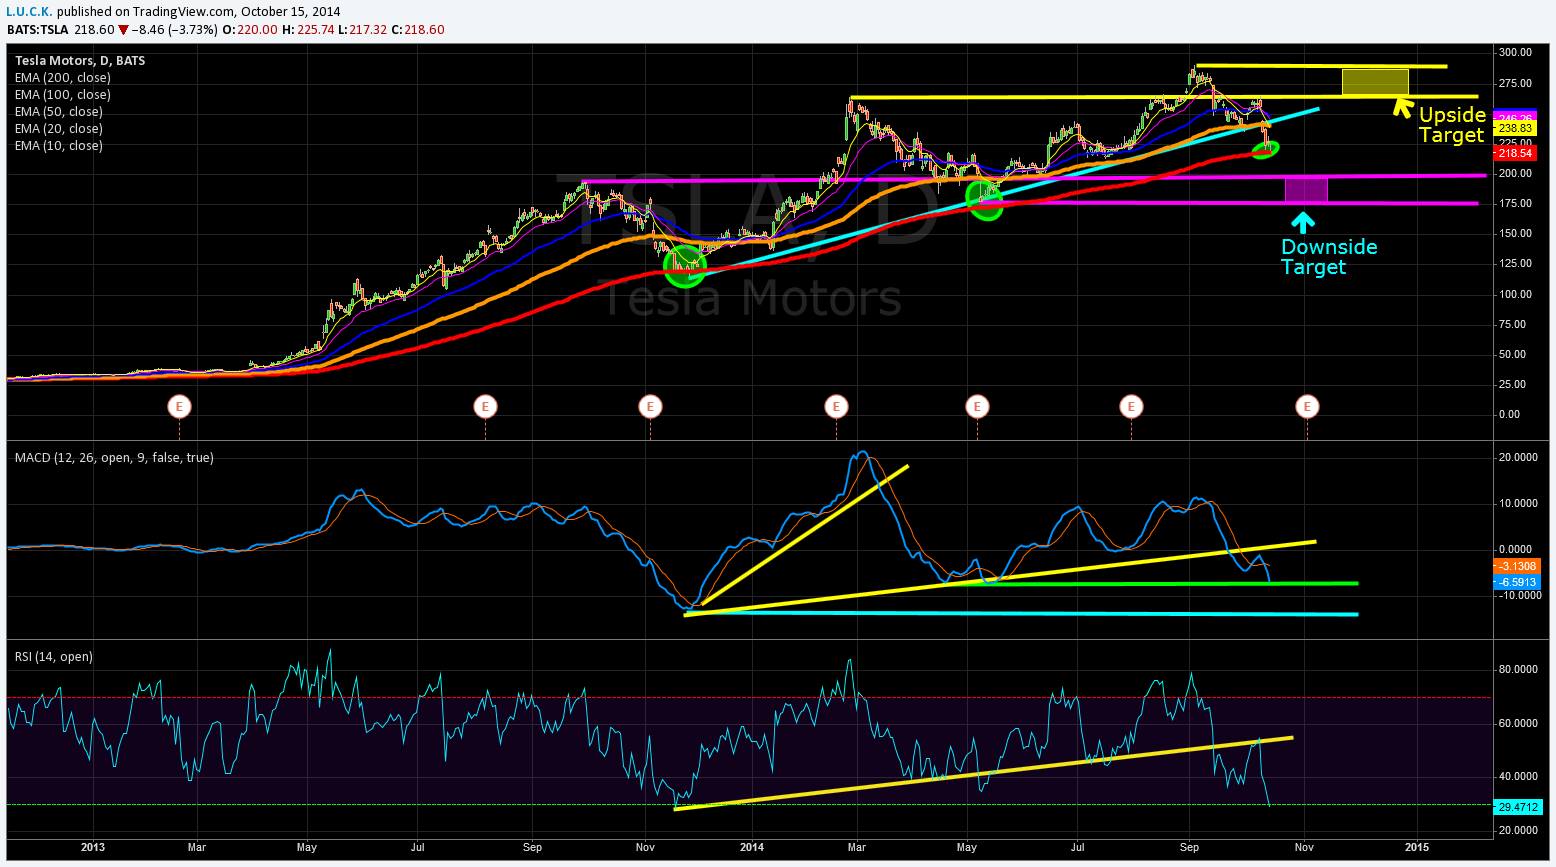
Task: Open the earnings marker near February 2013
Action: tap(180, 406)
